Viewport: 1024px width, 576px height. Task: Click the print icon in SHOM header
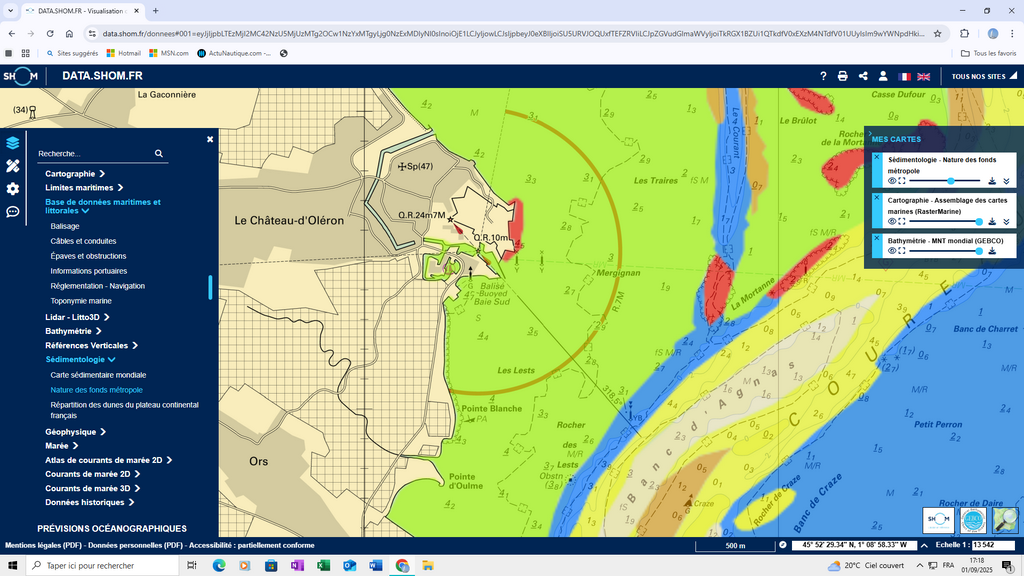pos(842,76)
